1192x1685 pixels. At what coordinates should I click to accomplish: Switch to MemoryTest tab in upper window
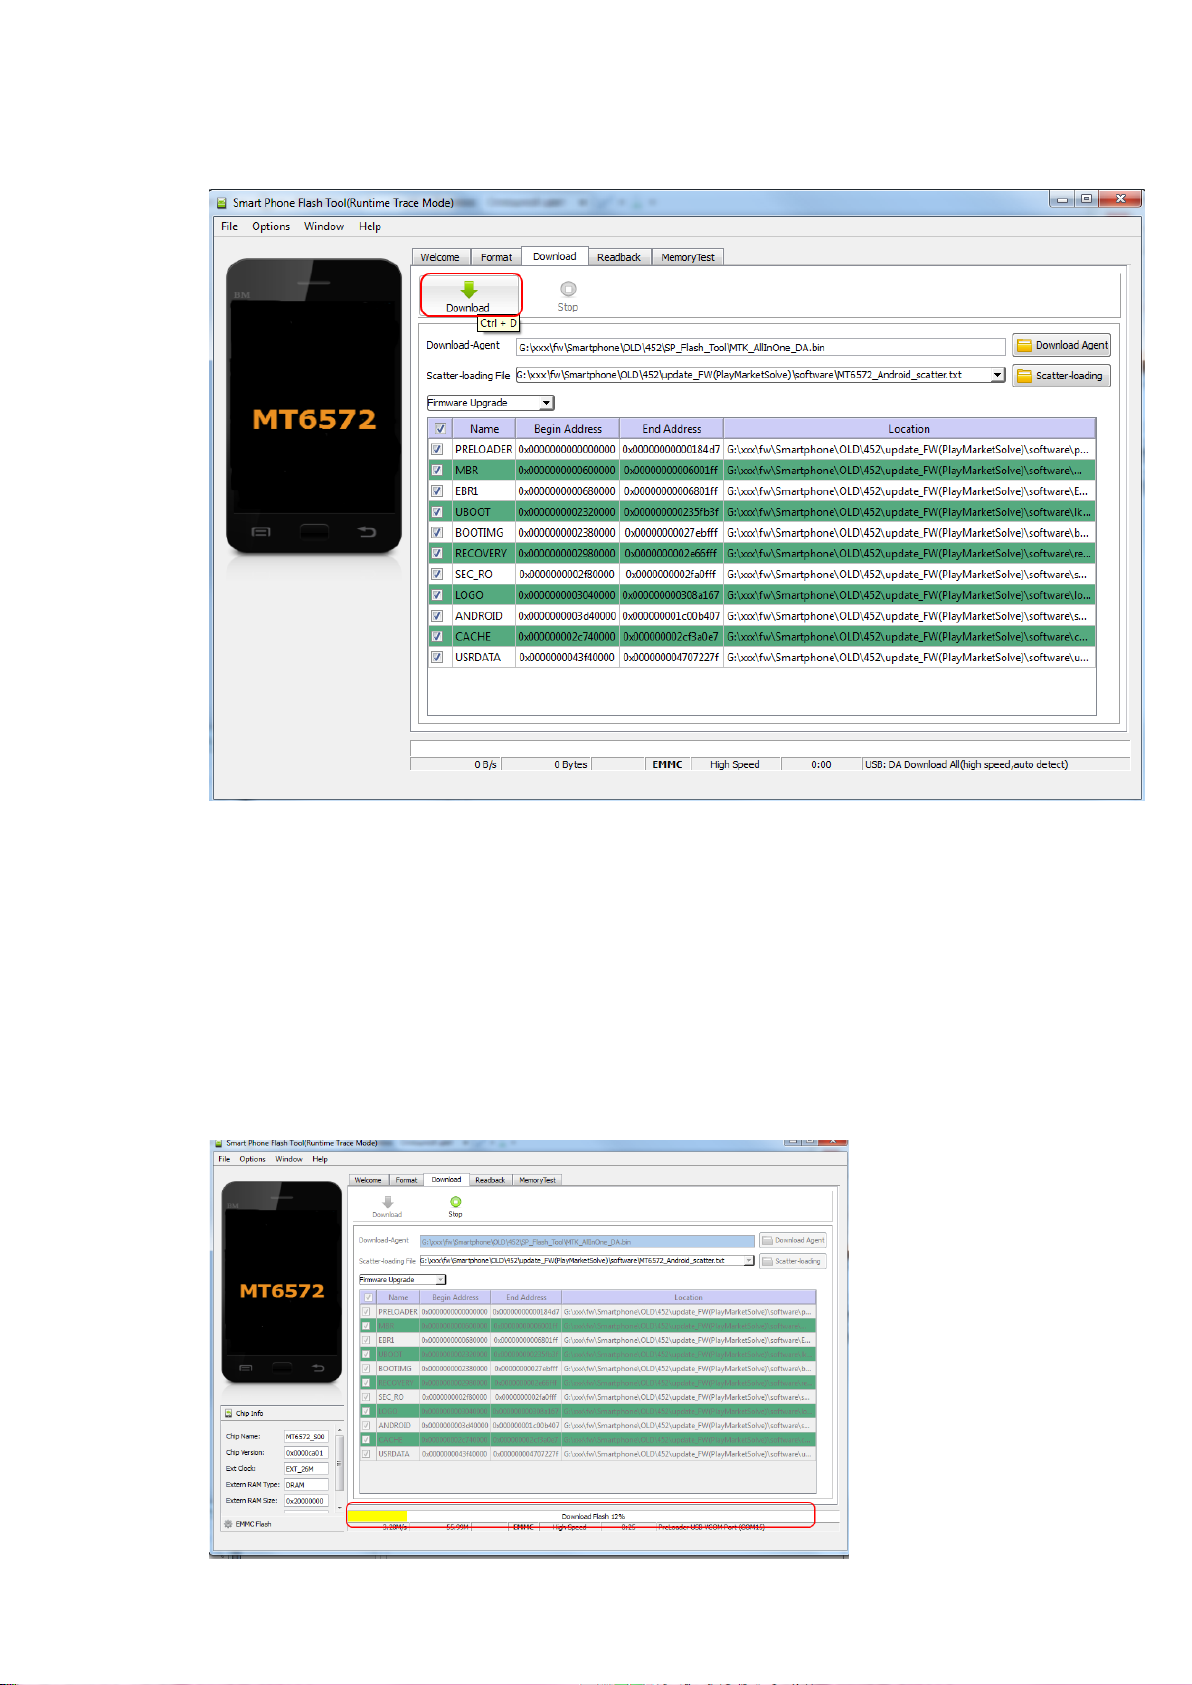click(x=688, y=257)
